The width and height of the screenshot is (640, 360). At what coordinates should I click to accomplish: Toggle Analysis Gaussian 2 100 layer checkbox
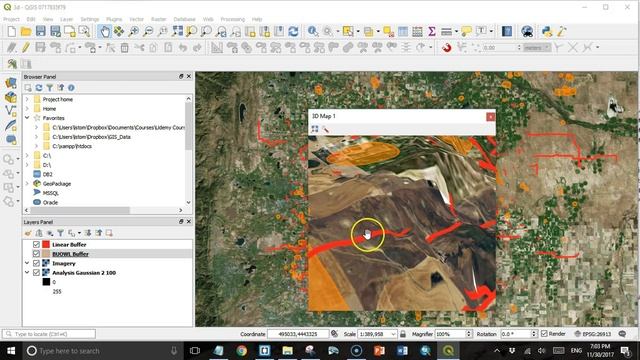(x=36, y=273)
